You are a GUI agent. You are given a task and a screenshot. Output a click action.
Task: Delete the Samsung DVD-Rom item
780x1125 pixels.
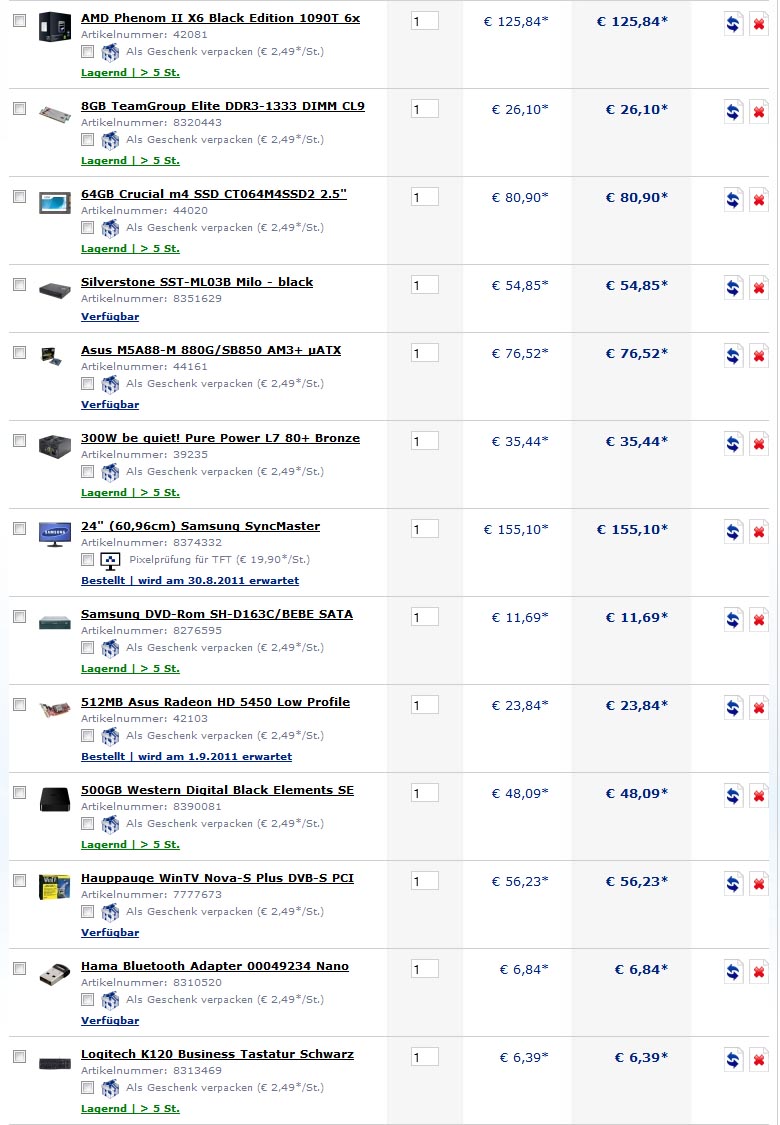(758, 620)
